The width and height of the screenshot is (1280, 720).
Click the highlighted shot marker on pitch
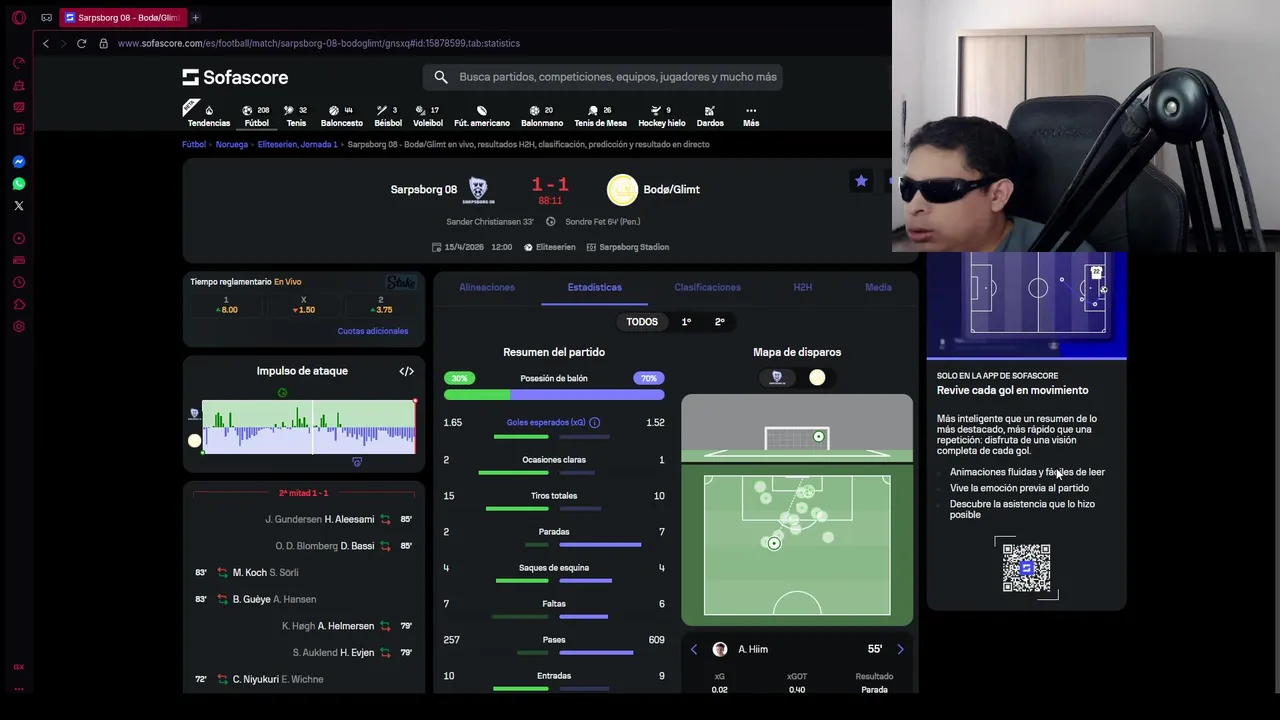click(x=774, y=543)
